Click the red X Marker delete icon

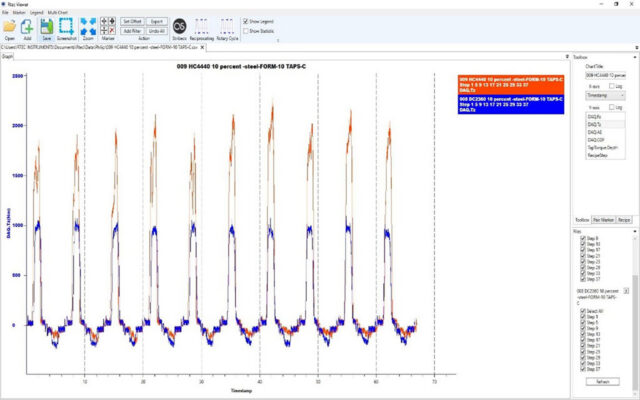click(112, 30)
